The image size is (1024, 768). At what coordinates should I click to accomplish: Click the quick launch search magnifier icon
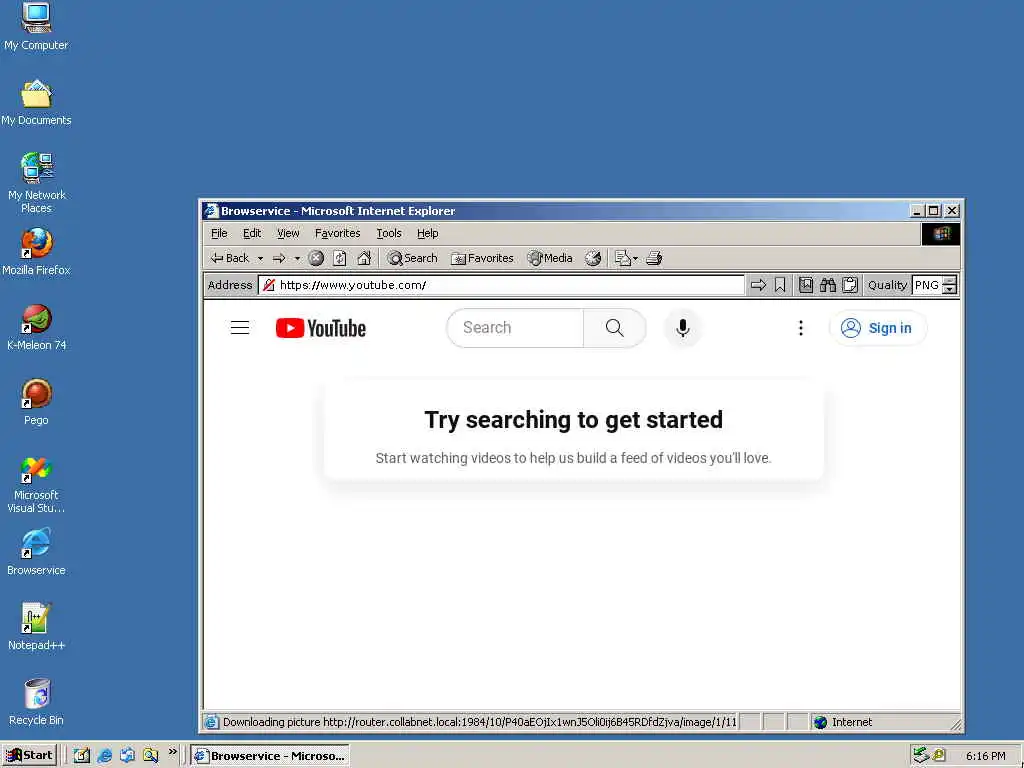coord(150,756)
